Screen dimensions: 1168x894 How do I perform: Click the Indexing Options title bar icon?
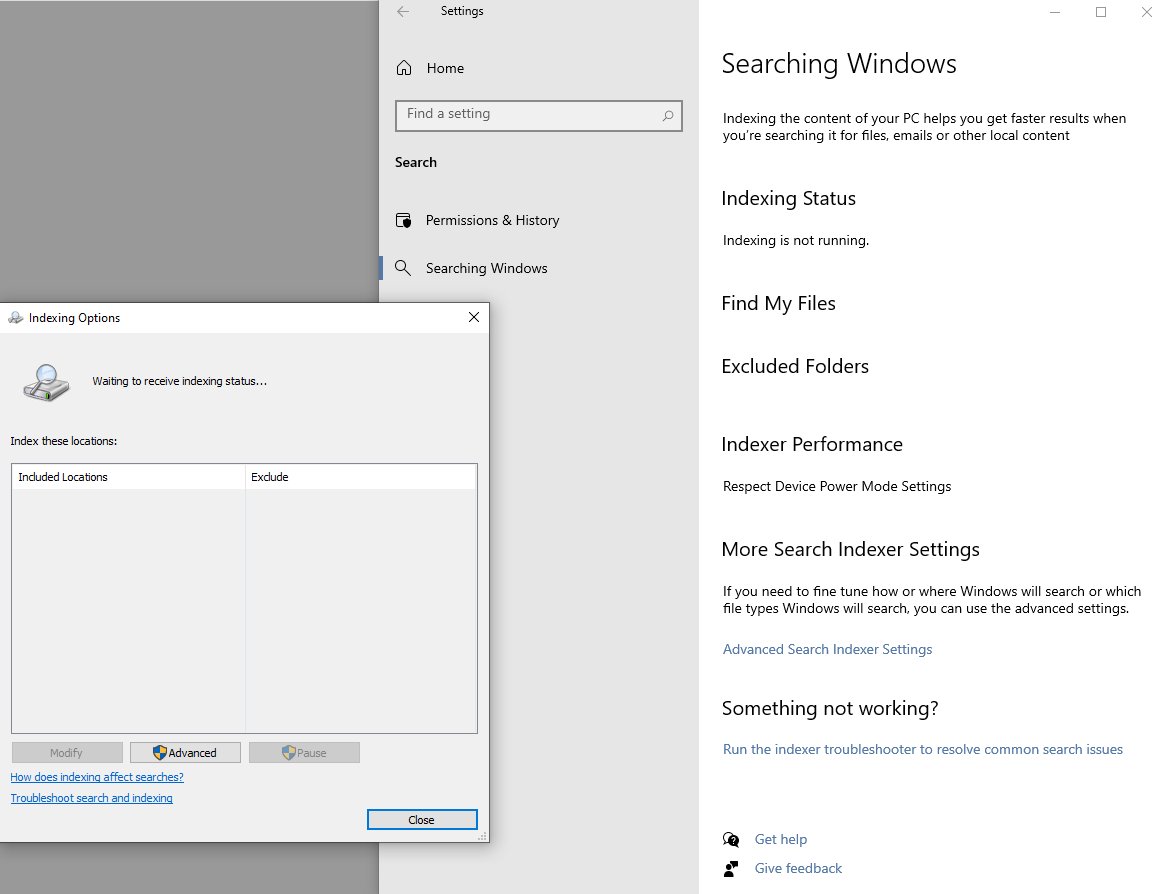15,318
